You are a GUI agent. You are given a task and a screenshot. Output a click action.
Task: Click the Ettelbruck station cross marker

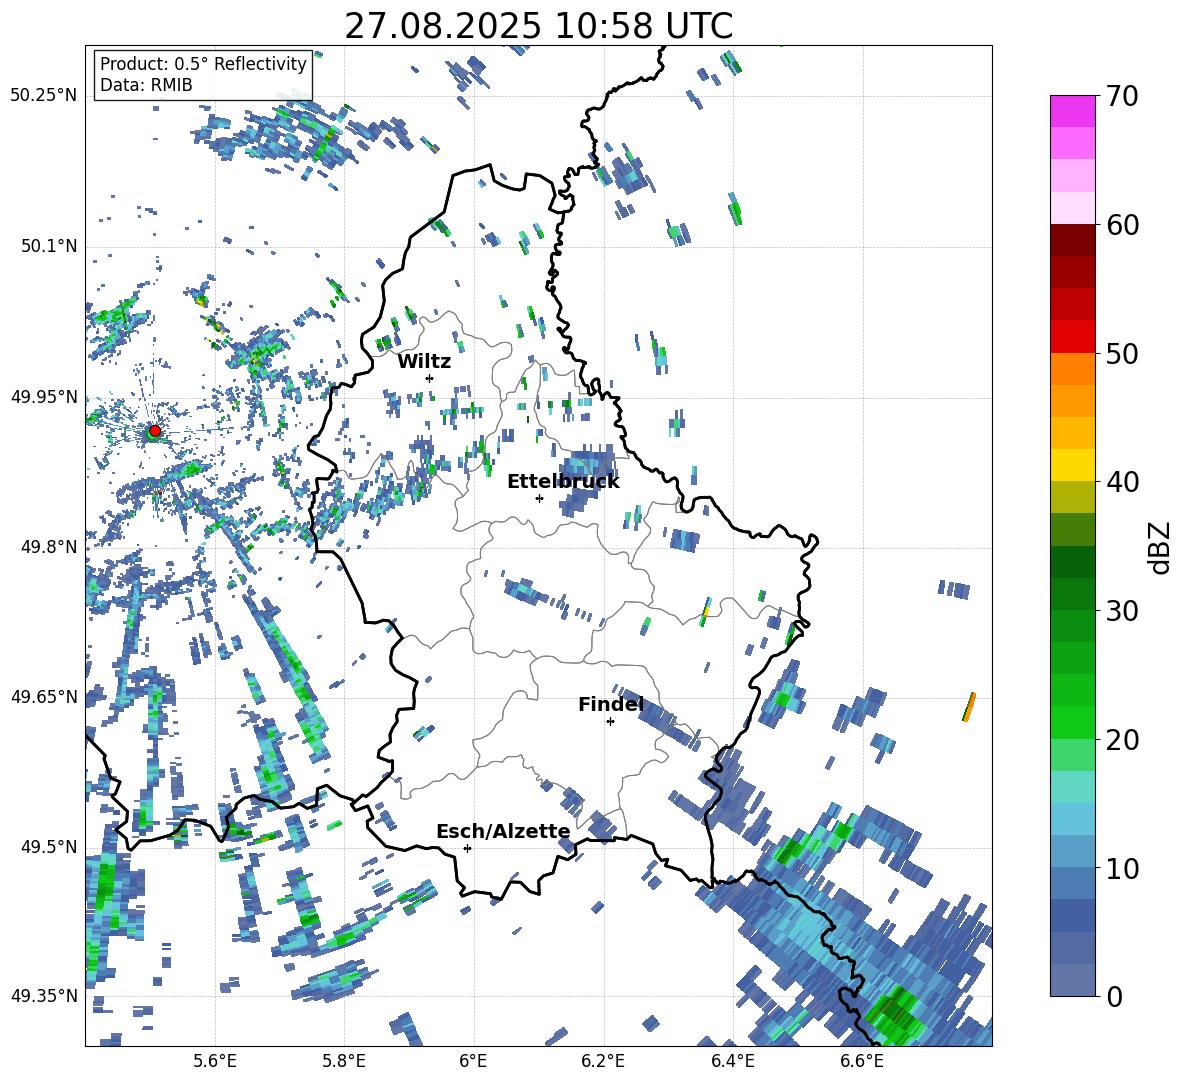(x=539, y=498)
